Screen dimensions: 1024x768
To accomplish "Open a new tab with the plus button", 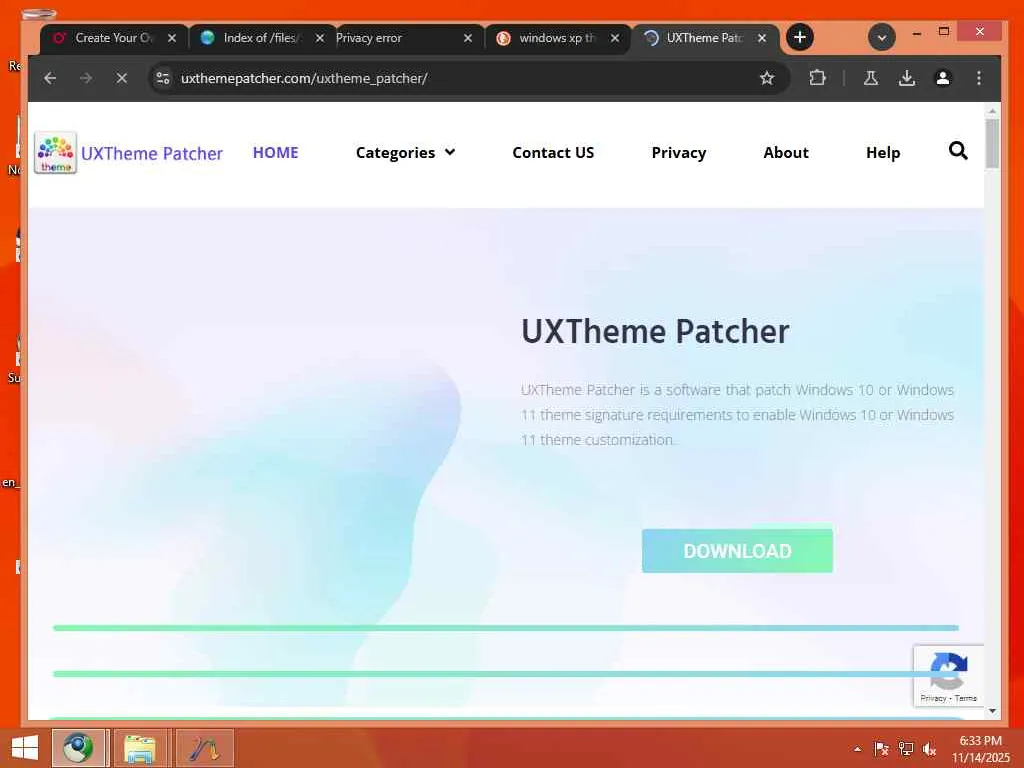I will point(799,37).
